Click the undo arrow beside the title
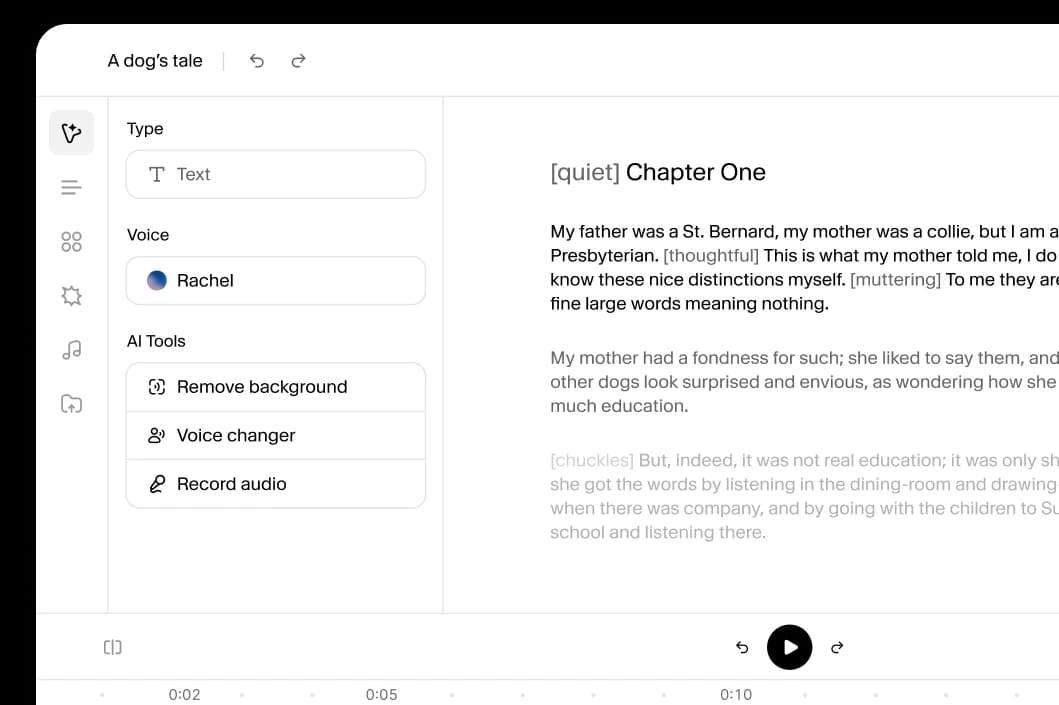Viewport: 1059px width, 705px height. (x=256, y=61)
